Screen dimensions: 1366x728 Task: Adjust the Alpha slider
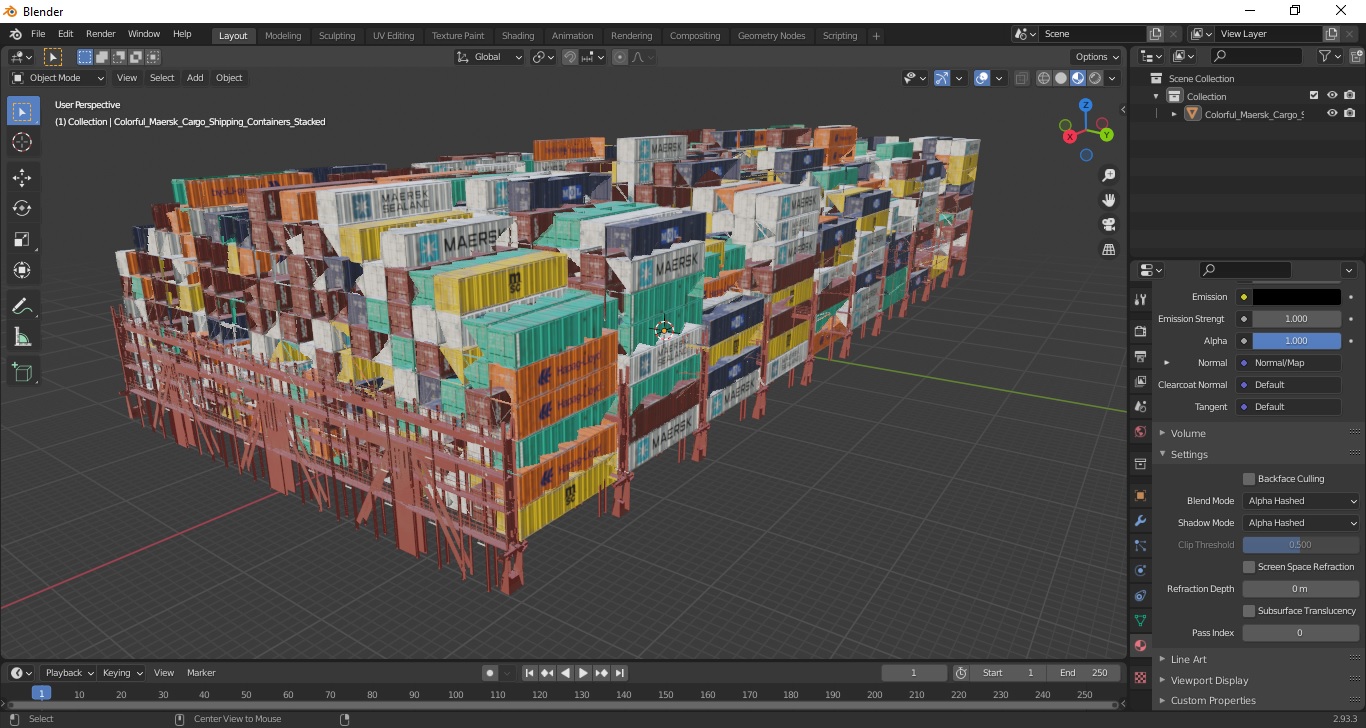1296,341
